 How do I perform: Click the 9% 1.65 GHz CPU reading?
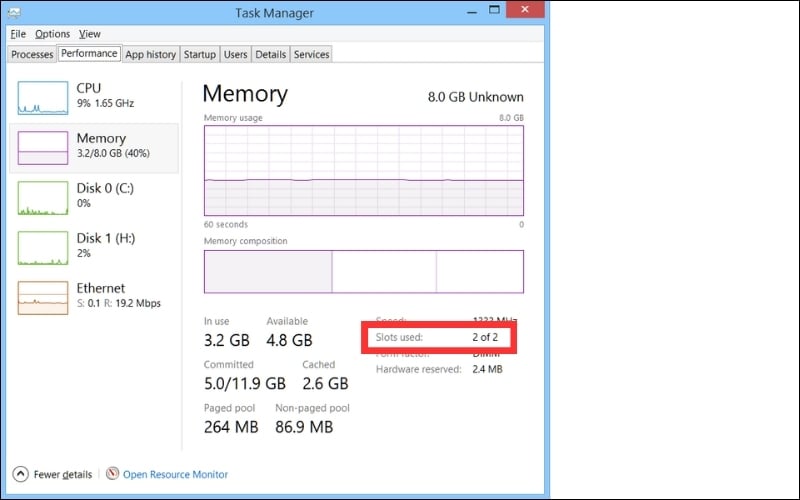coord(106,103)
